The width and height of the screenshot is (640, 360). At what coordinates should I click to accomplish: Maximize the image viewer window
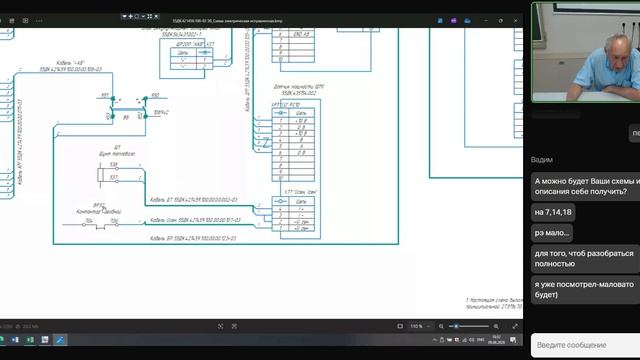pos(501,20)
